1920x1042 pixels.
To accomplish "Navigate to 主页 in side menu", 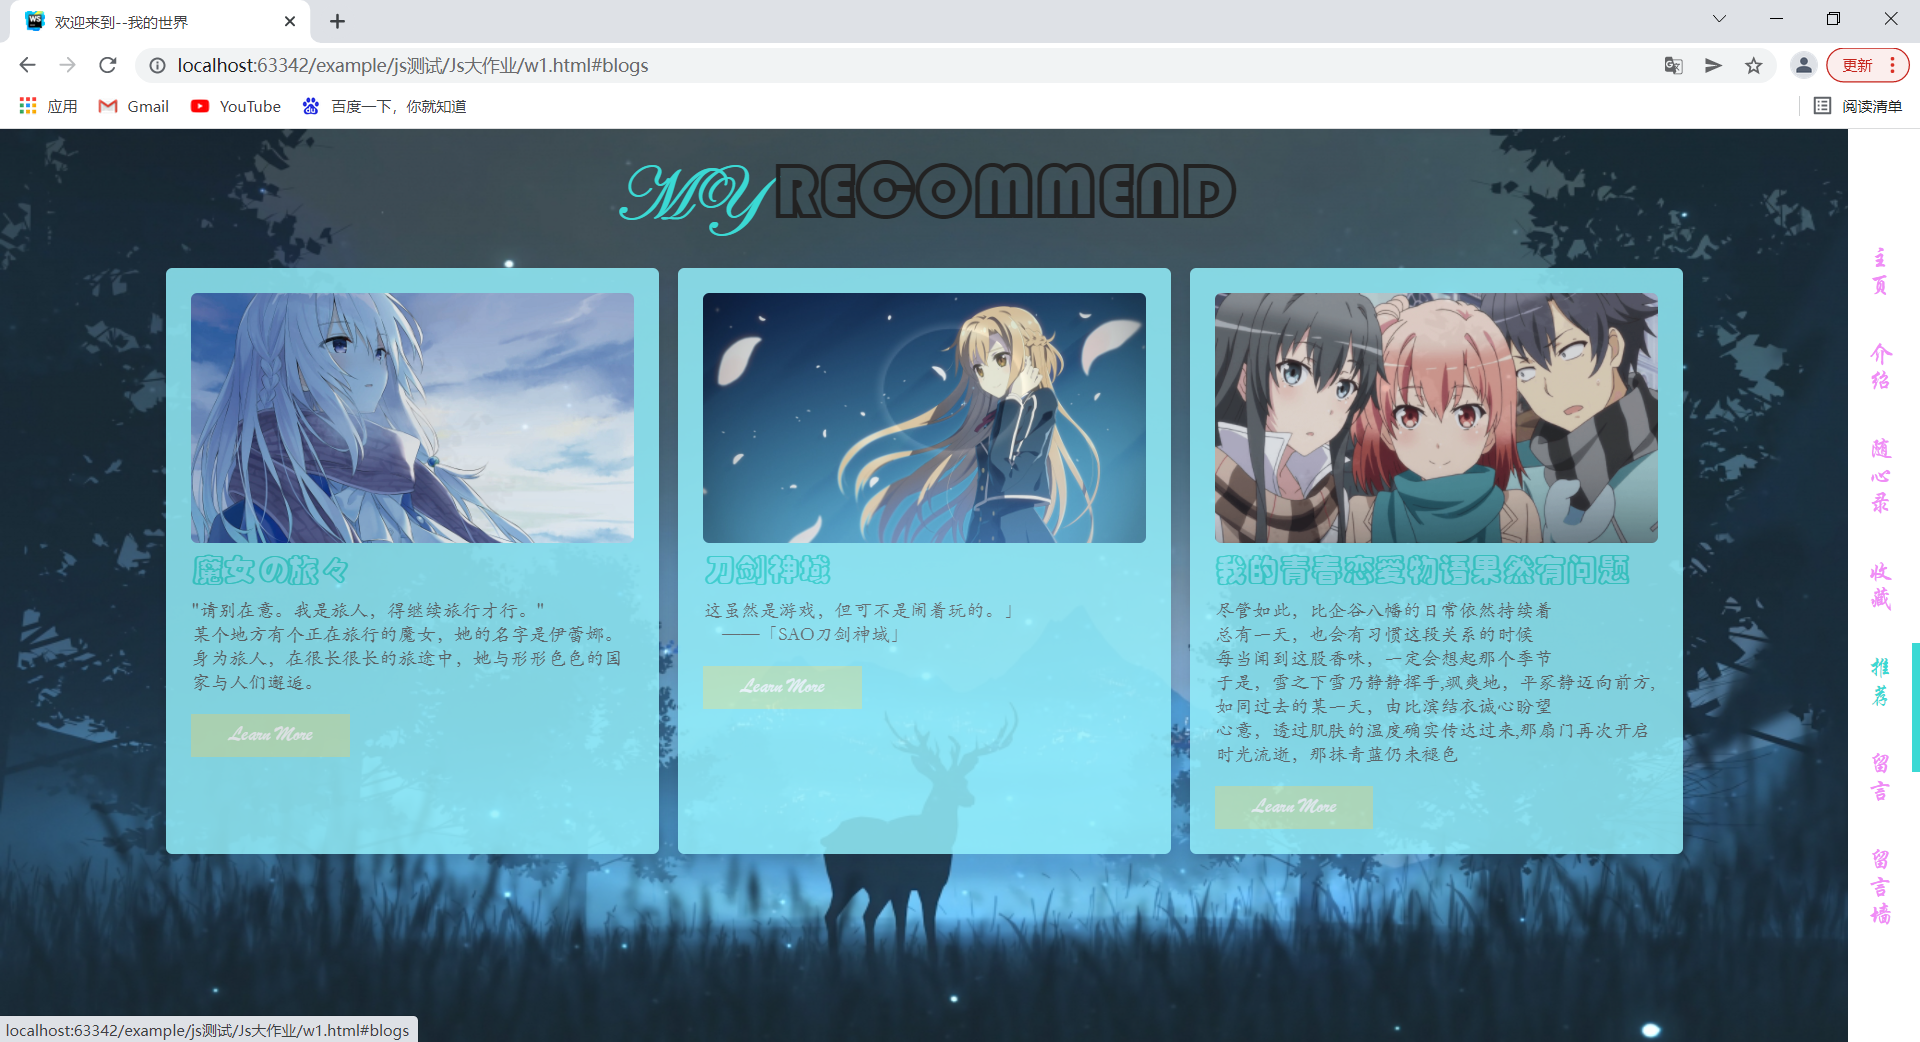I will (x=1880, y=272).
